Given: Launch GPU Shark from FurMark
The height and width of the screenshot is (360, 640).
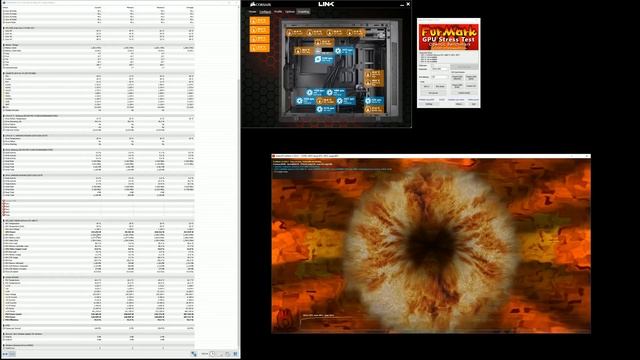Looking at the screenshot, I should pos(440,86).
